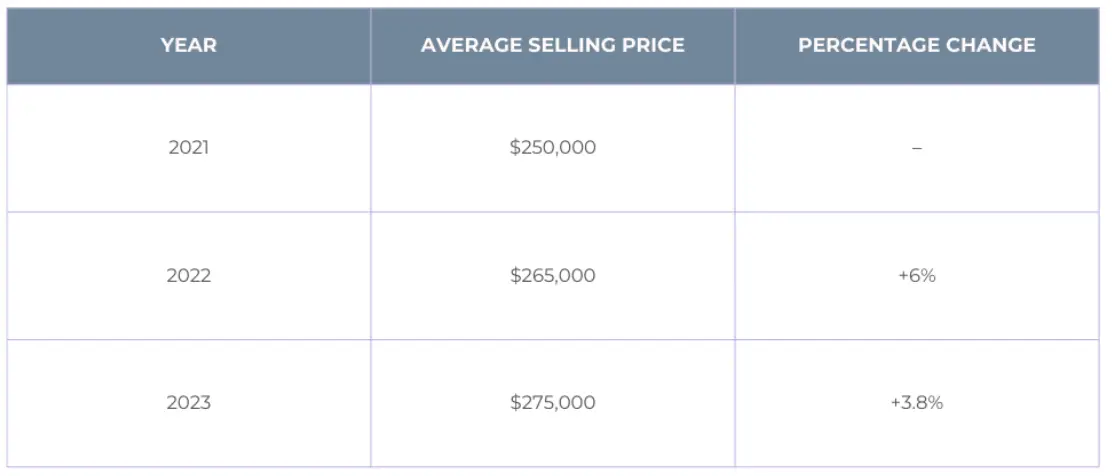The height and width of the screenshot is (476, 1112).
Task: Click the row border between 2022 and 2023
Action: (x=552, y=340)
